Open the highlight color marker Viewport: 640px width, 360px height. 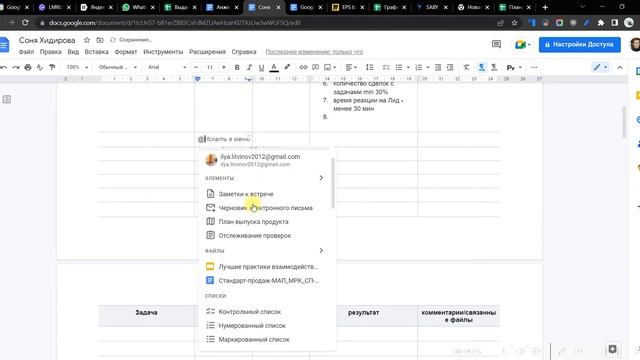tap(287, 67)
